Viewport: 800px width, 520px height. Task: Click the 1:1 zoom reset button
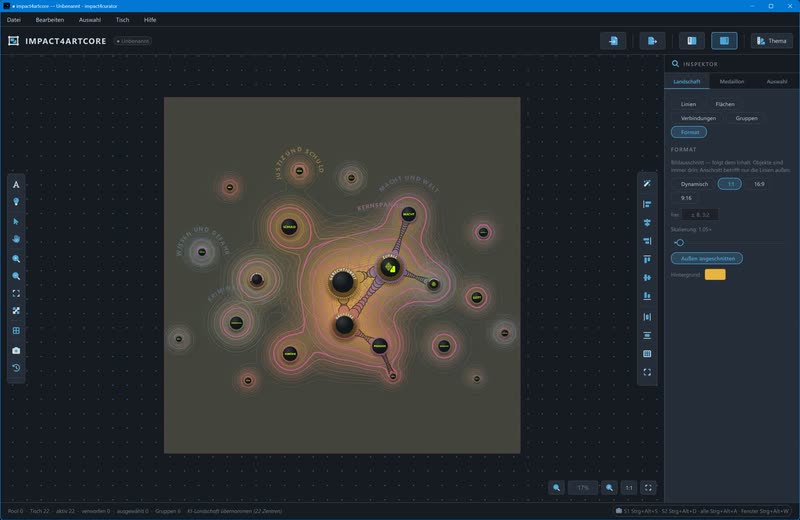tap(629, 488)
